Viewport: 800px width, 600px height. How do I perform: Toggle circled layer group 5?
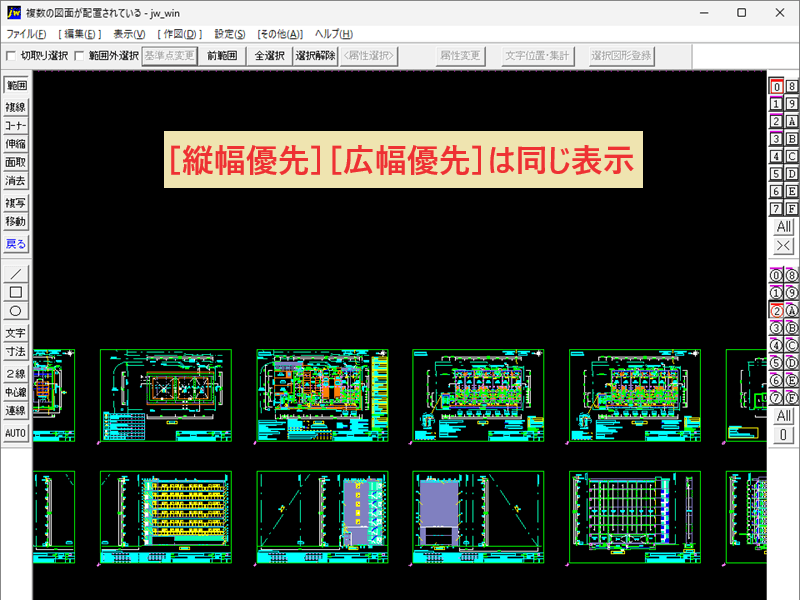[x=776, y=363]
